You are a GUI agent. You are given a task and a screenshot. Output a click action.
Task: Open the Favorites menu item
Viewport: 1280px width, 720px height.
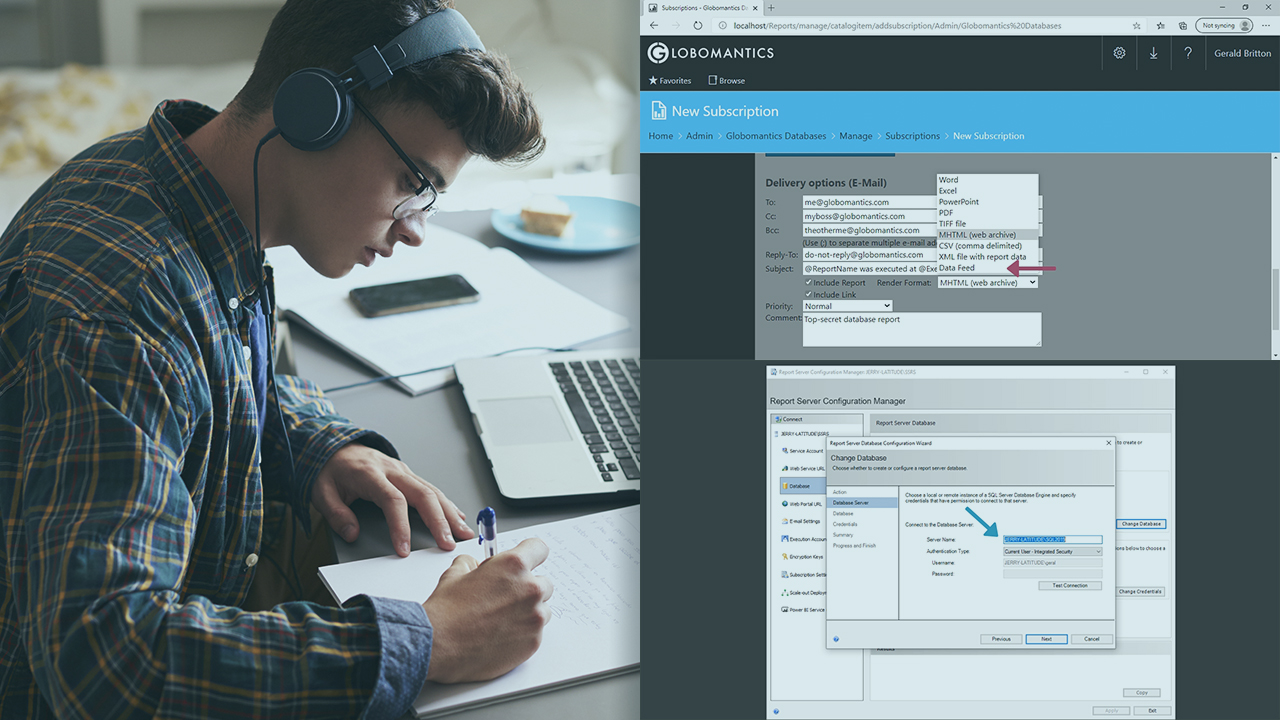tap(669, 81)
